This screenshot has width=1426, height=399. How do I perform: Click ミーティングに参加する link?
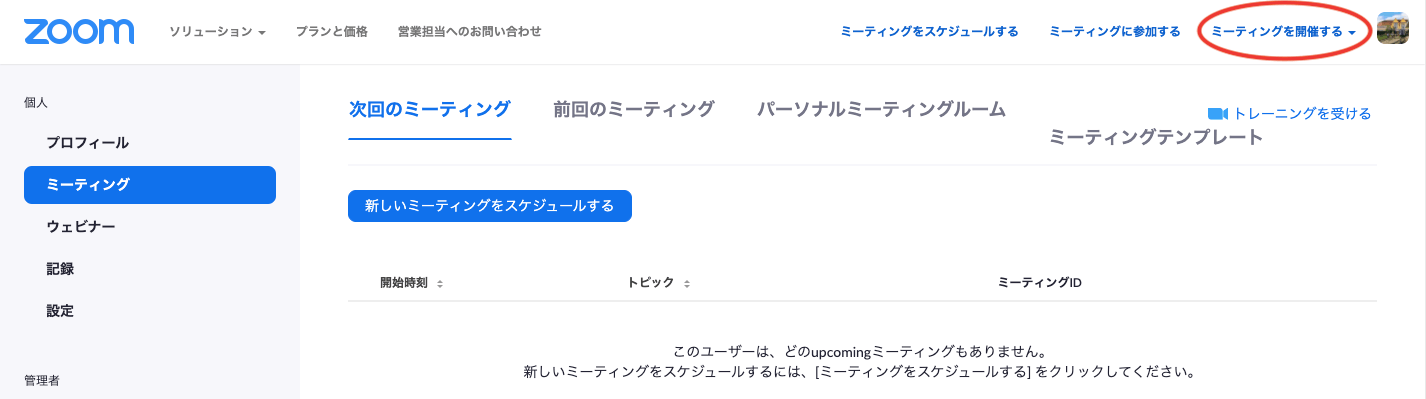coord(1115,32)
